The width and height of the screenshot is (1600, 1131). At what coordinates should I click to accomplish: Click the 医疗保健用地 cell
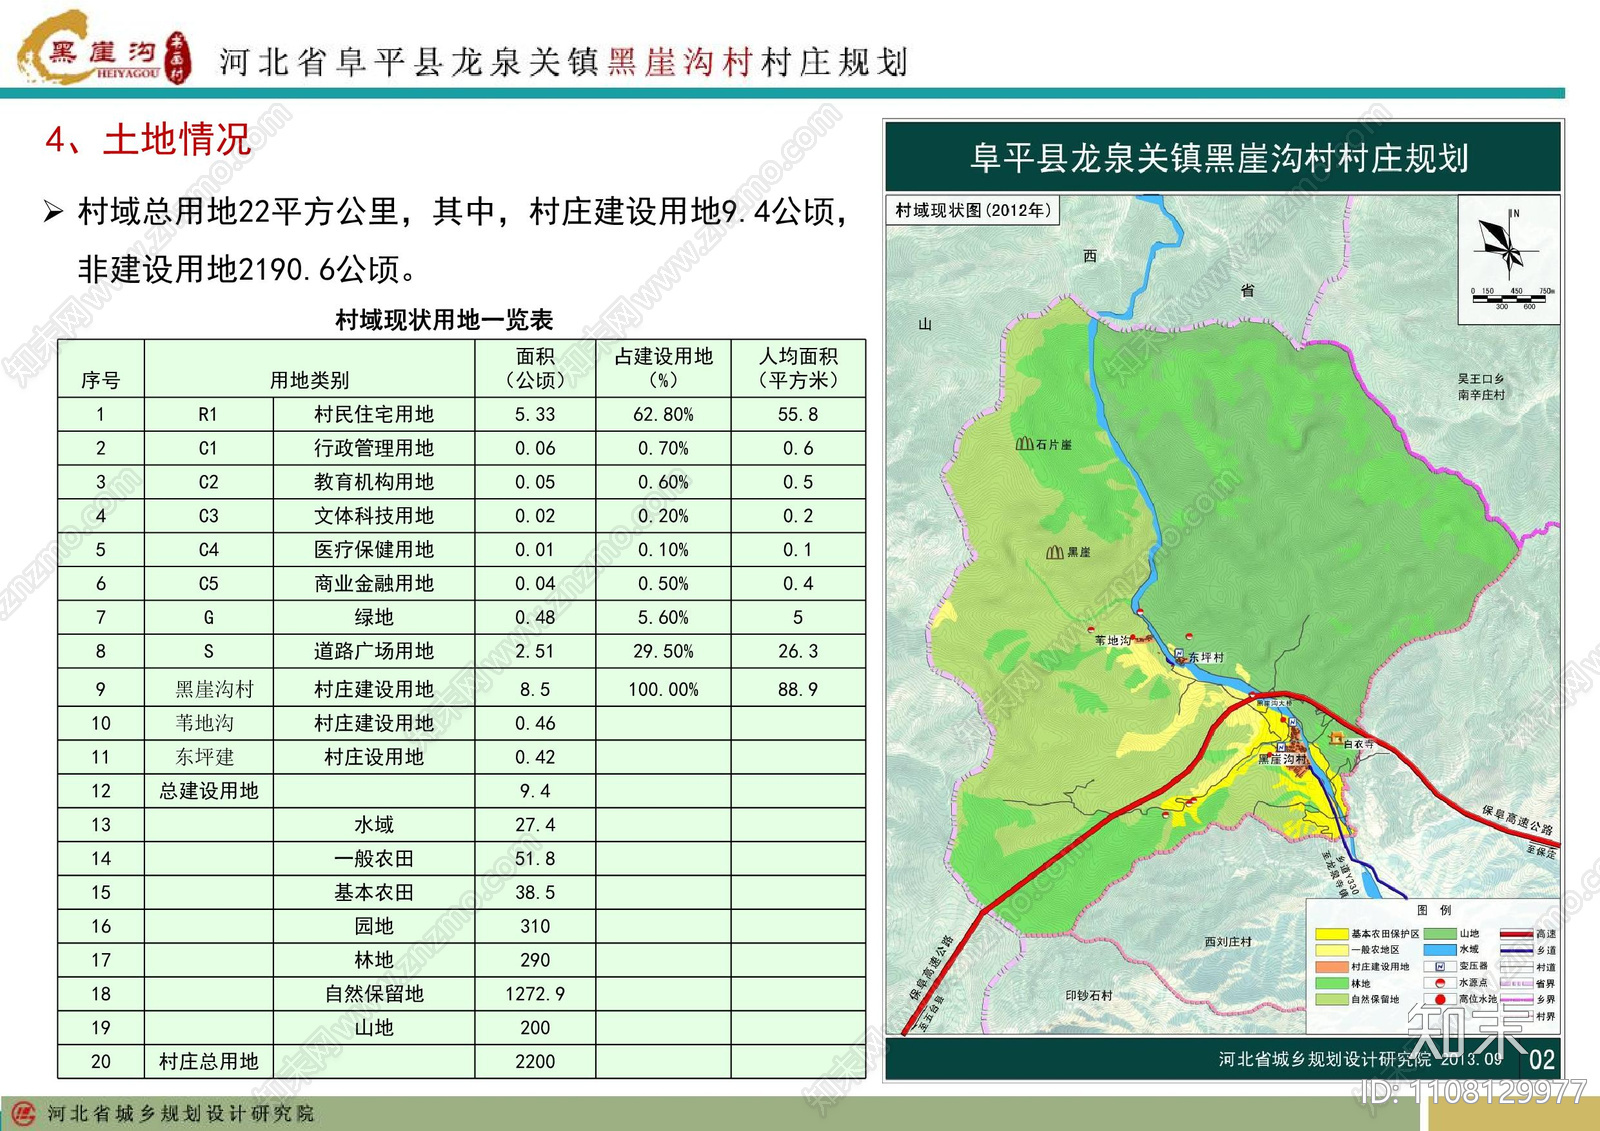pyautogui.click(x=374, y=550)
